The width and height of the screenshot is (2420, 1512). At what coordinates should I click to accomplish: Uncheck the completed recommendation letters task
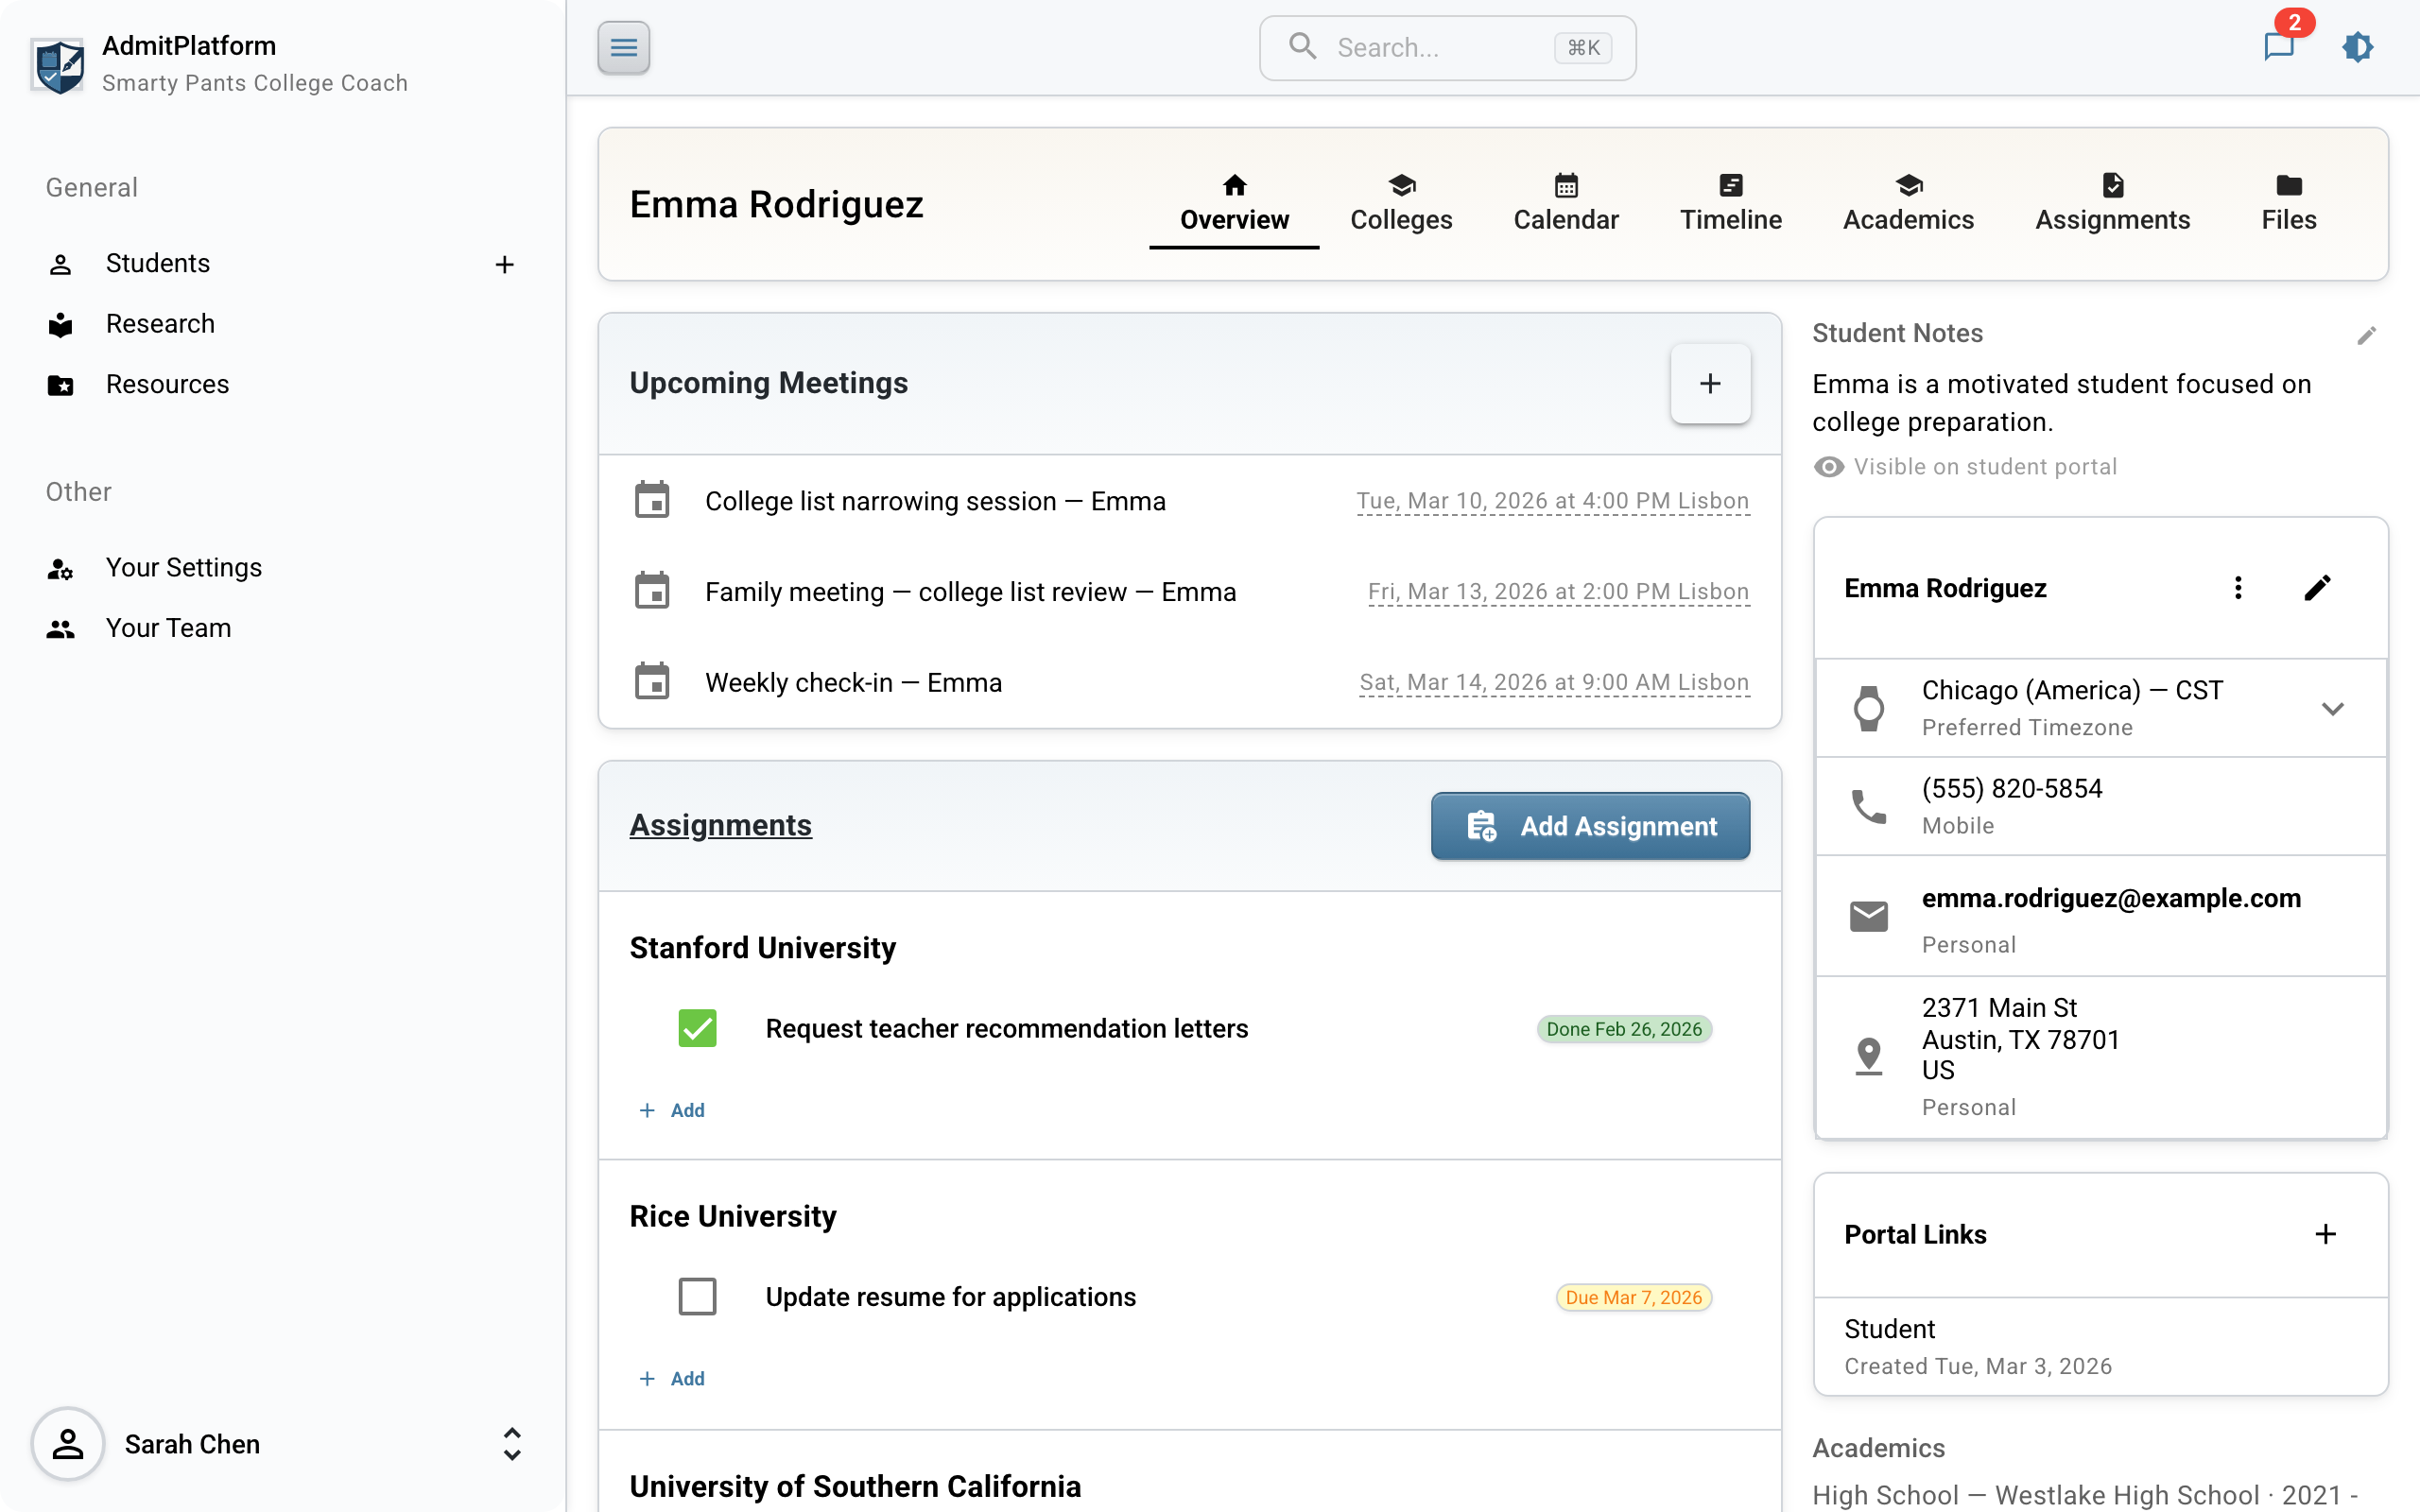tap(697, 1027)
